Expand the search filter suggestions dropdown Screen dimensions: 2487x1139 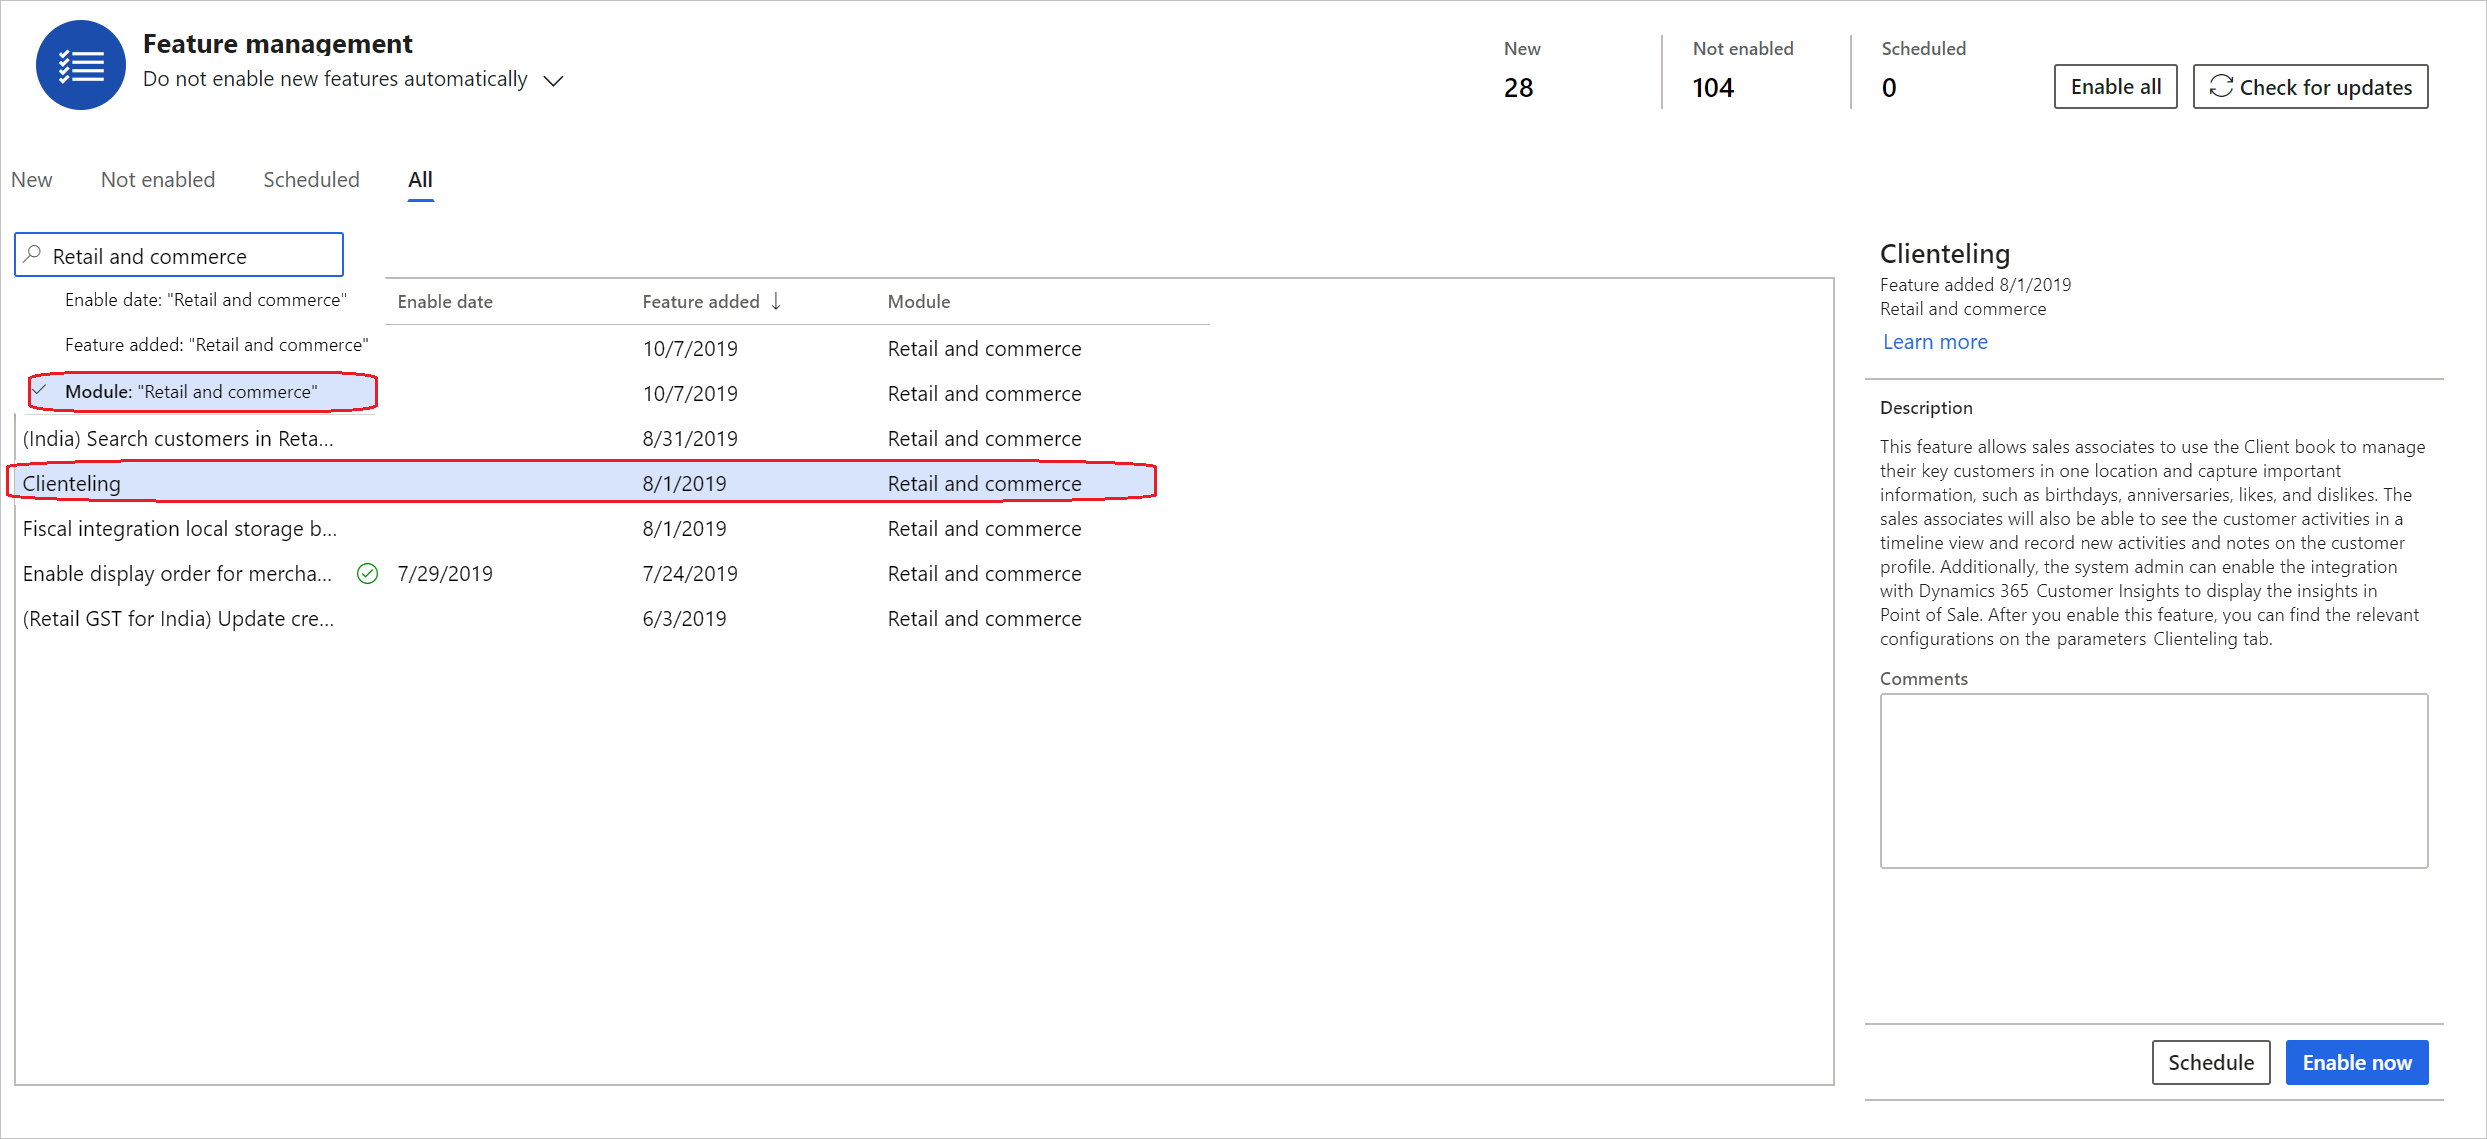coord(181,254)
